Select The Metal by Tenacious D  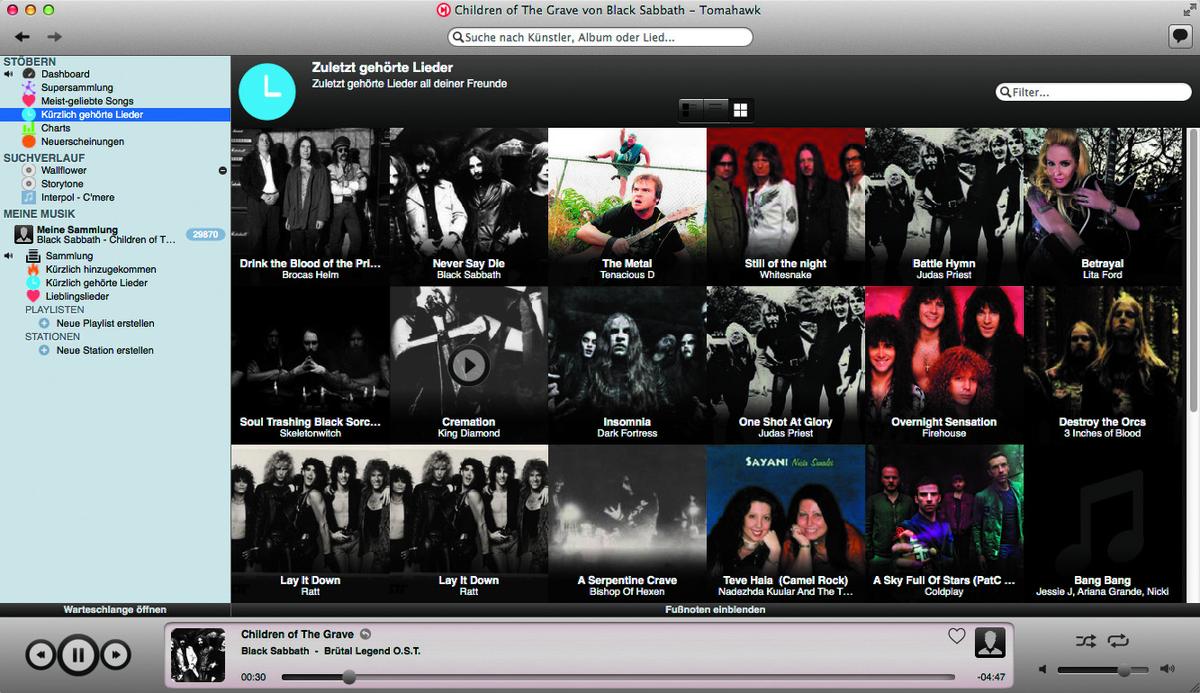click(627, 206)
